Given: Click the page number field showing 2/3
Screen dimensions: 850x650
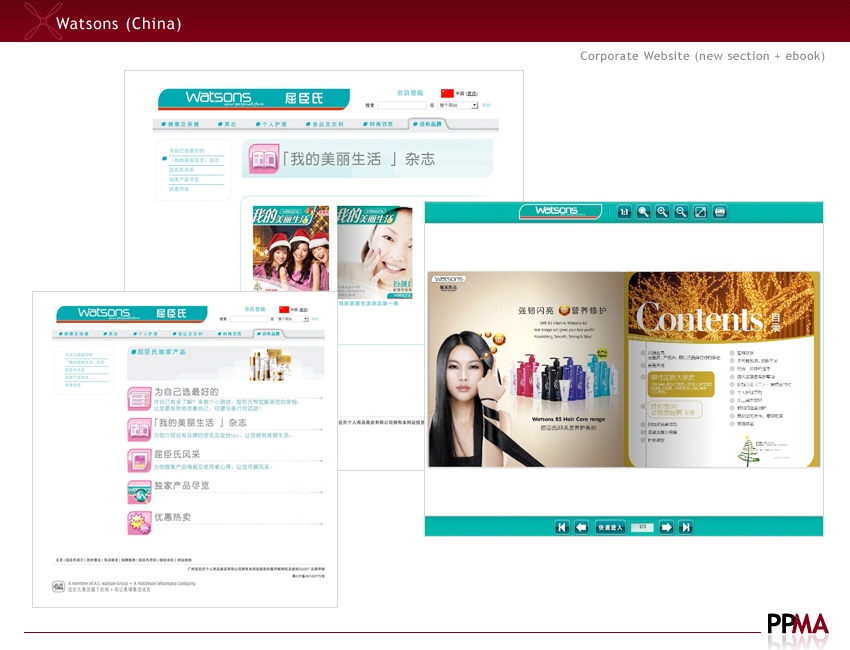Looking at the screenshot, I should [642, 527].
